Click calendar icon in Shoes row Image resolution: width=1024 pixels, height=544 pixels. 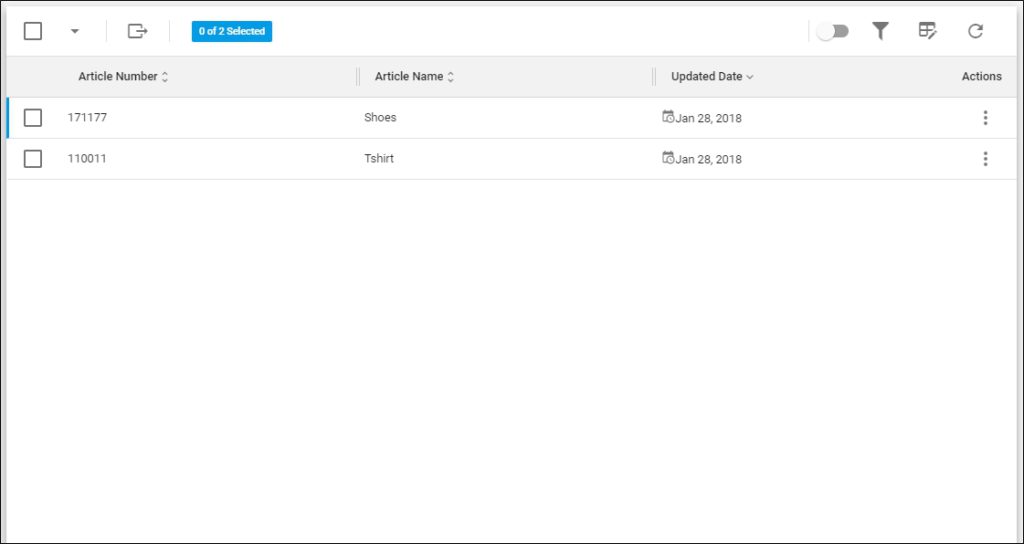tap(668, 117)
